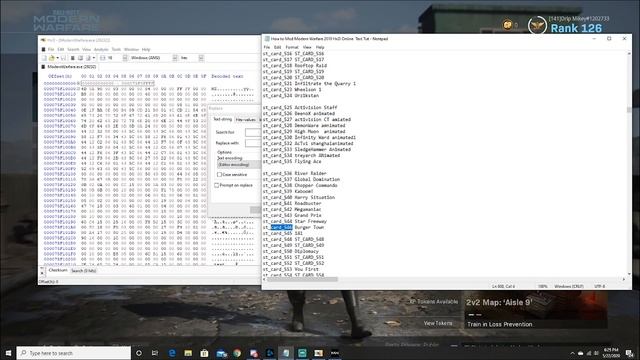Open Cortana from the taskbar

click(x=139, y=353)
